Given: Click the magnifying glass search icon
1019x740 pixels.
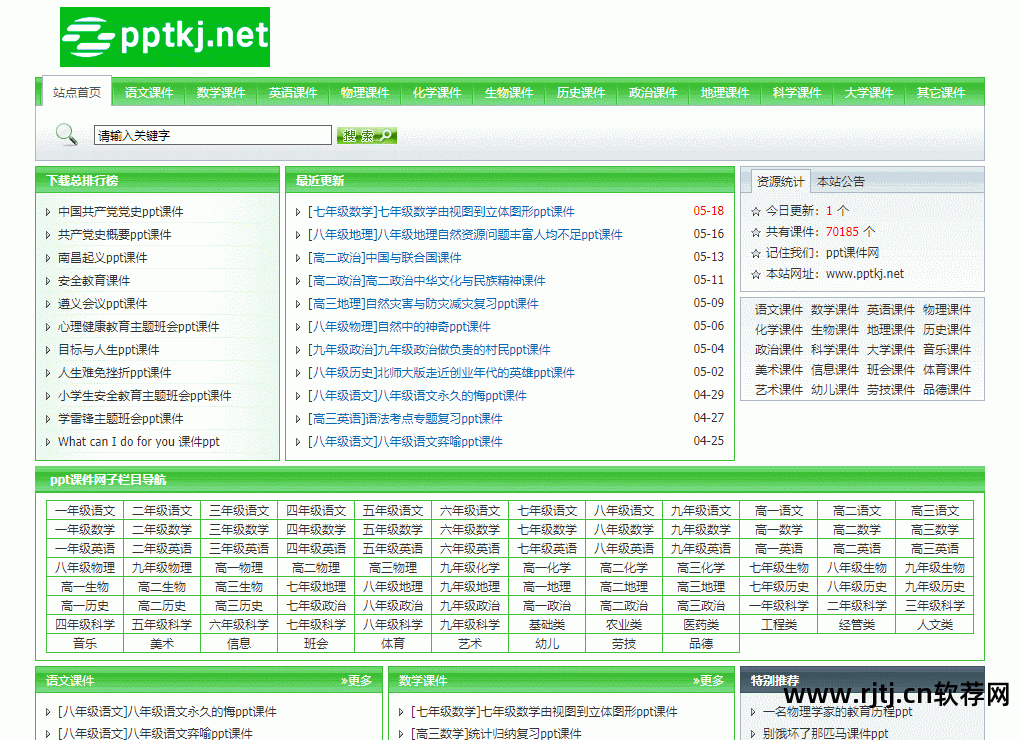Looking at the screenshot, I should click(x=66, y=134).
